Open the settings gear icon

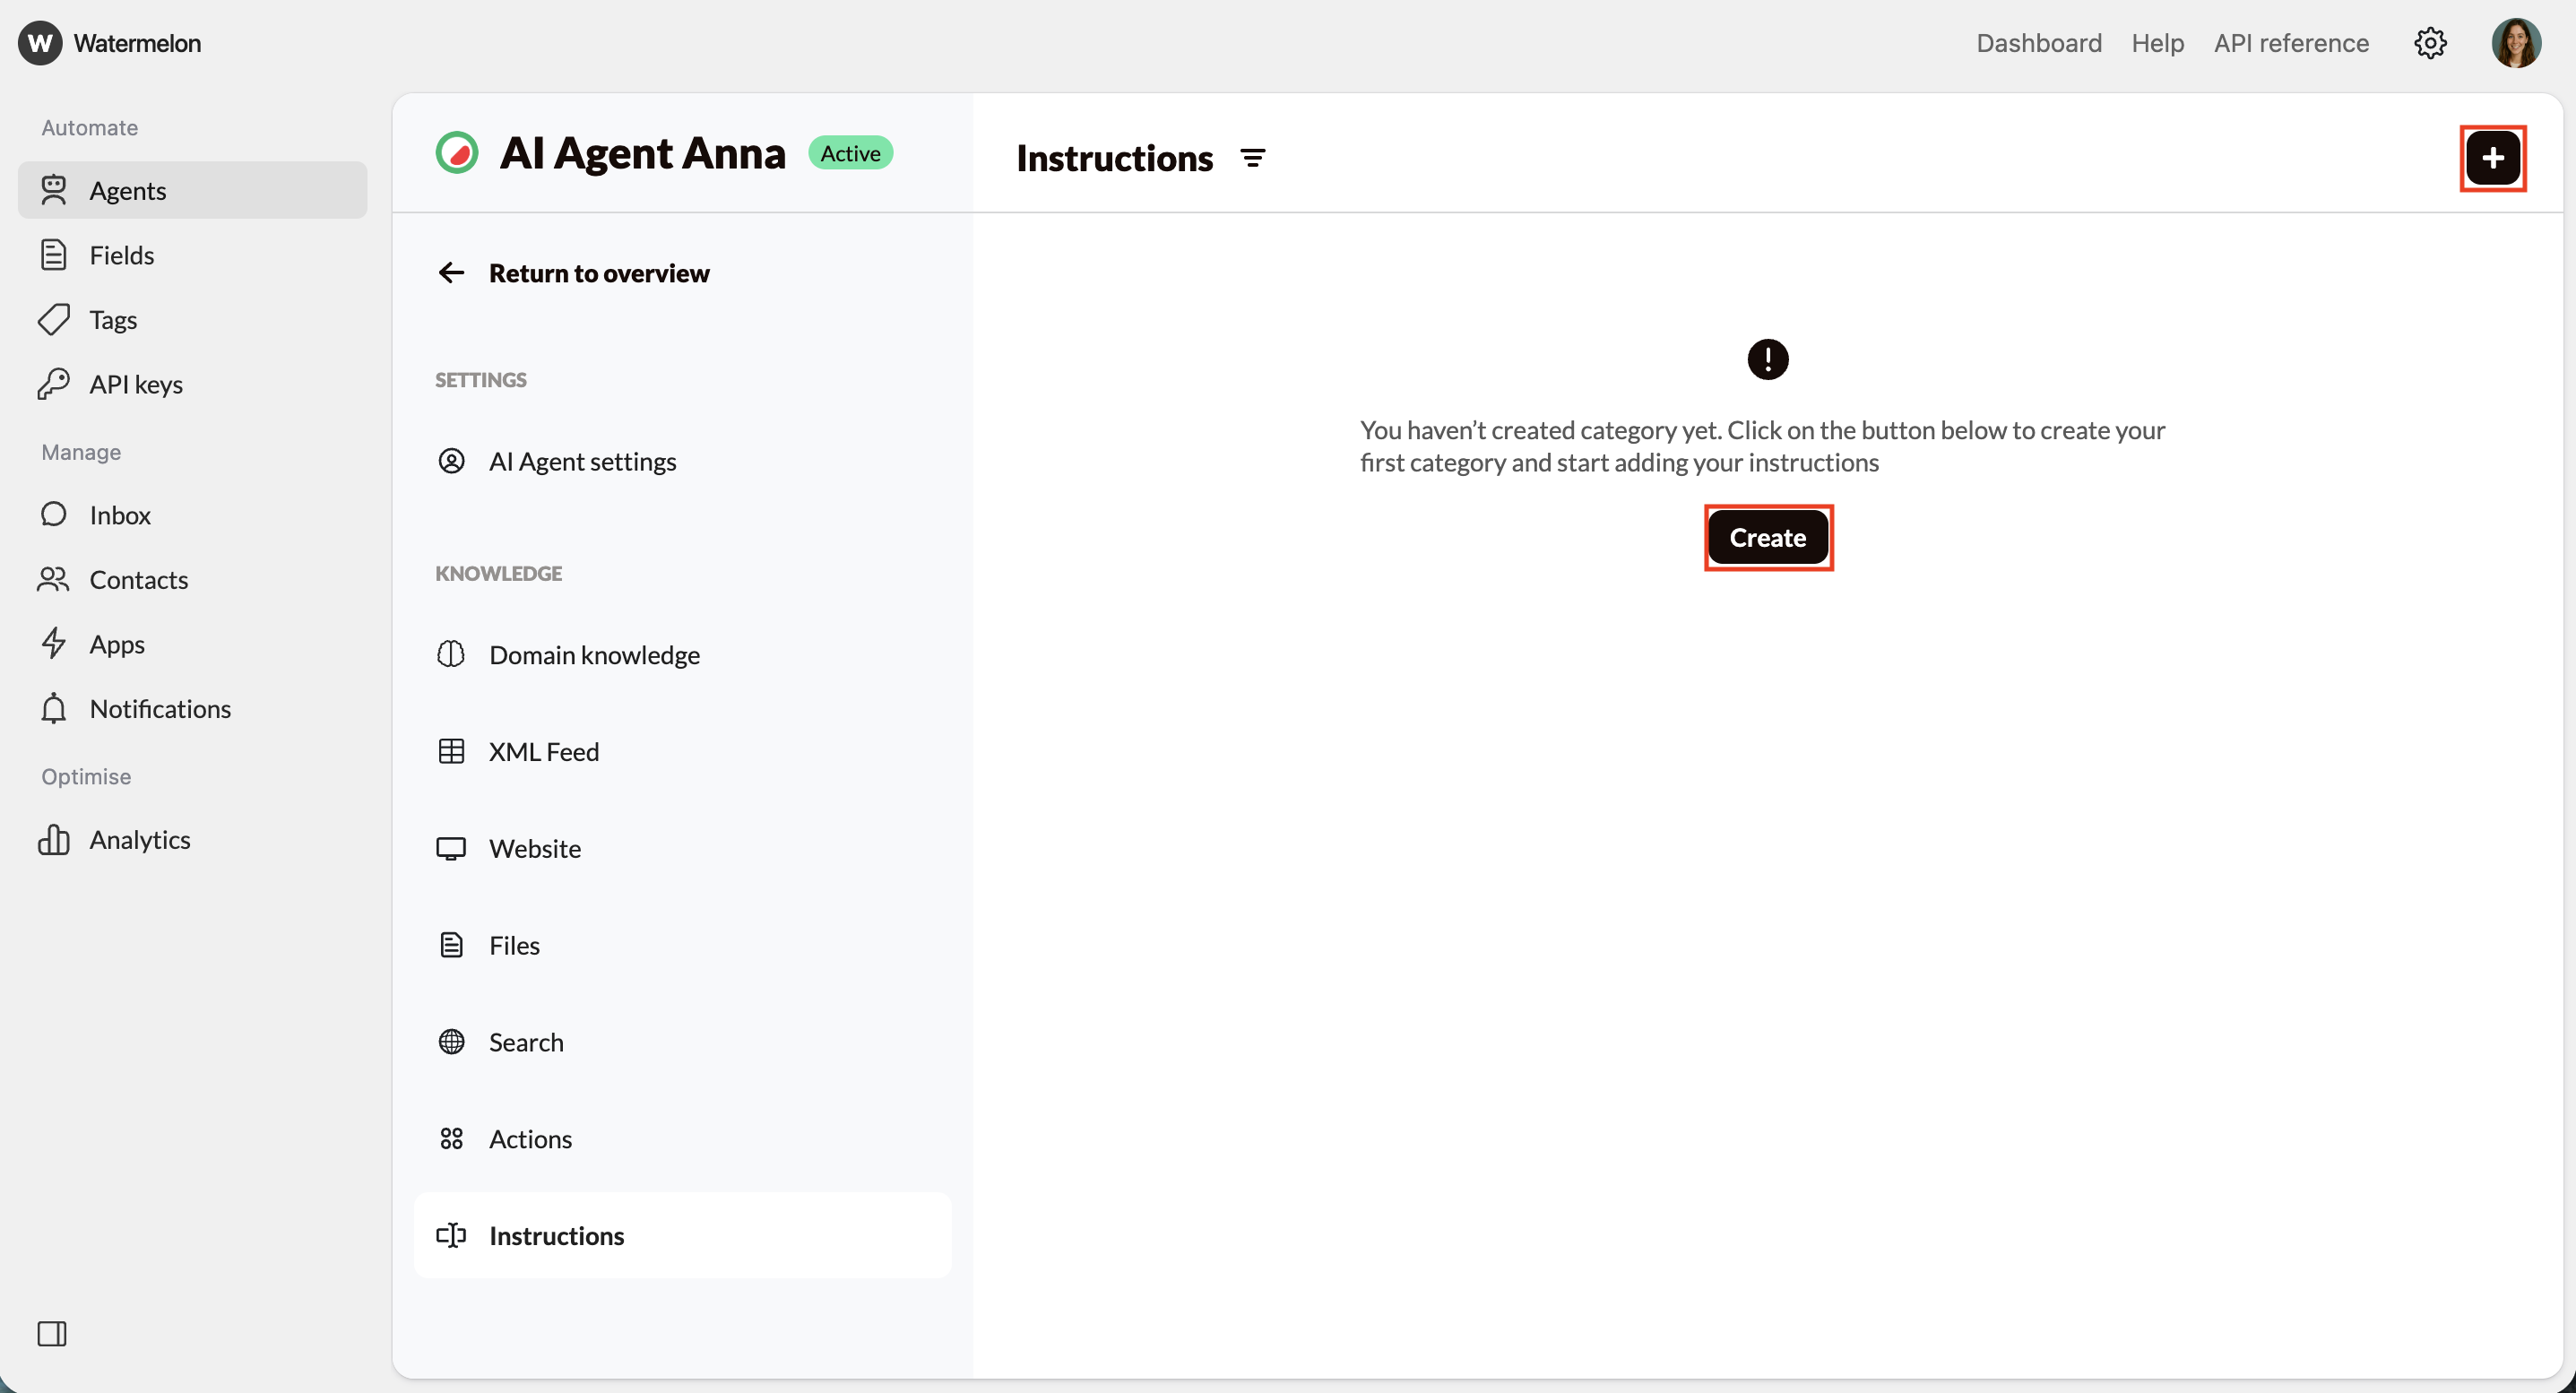tap(2430, 43)
